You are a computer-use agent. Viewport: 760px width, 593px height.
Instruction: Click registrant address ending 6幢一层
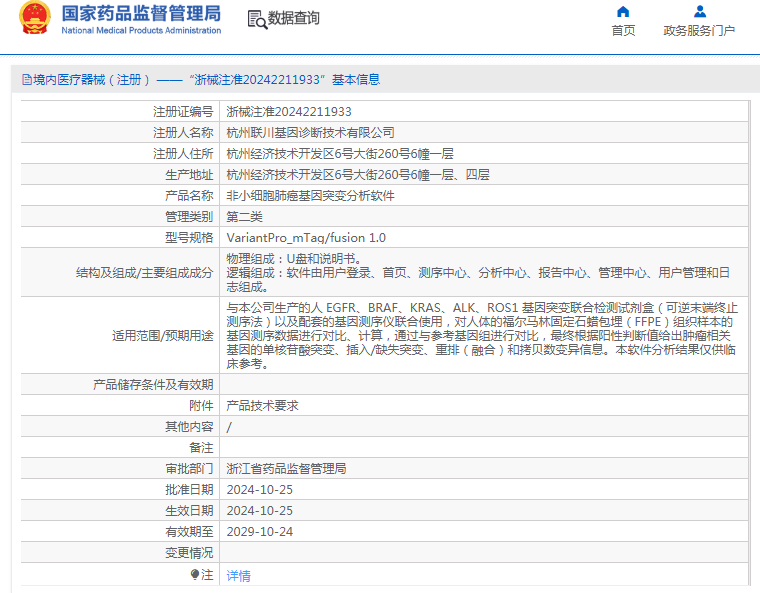pyautogui.click(x=340, y=154)
